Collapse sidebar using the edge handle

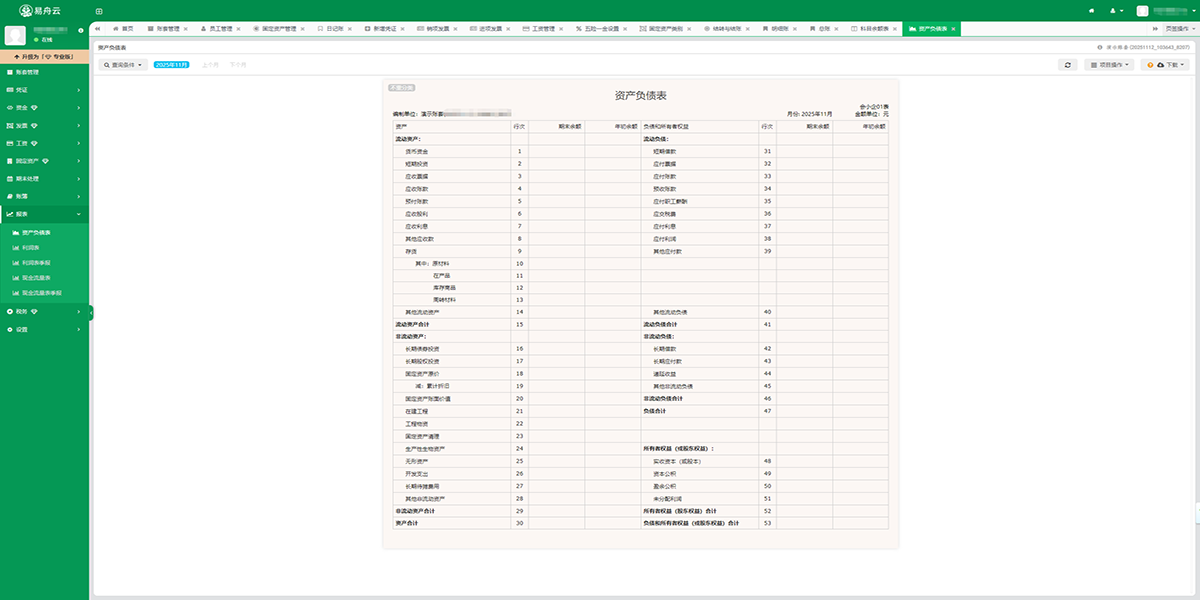point(91,313)
